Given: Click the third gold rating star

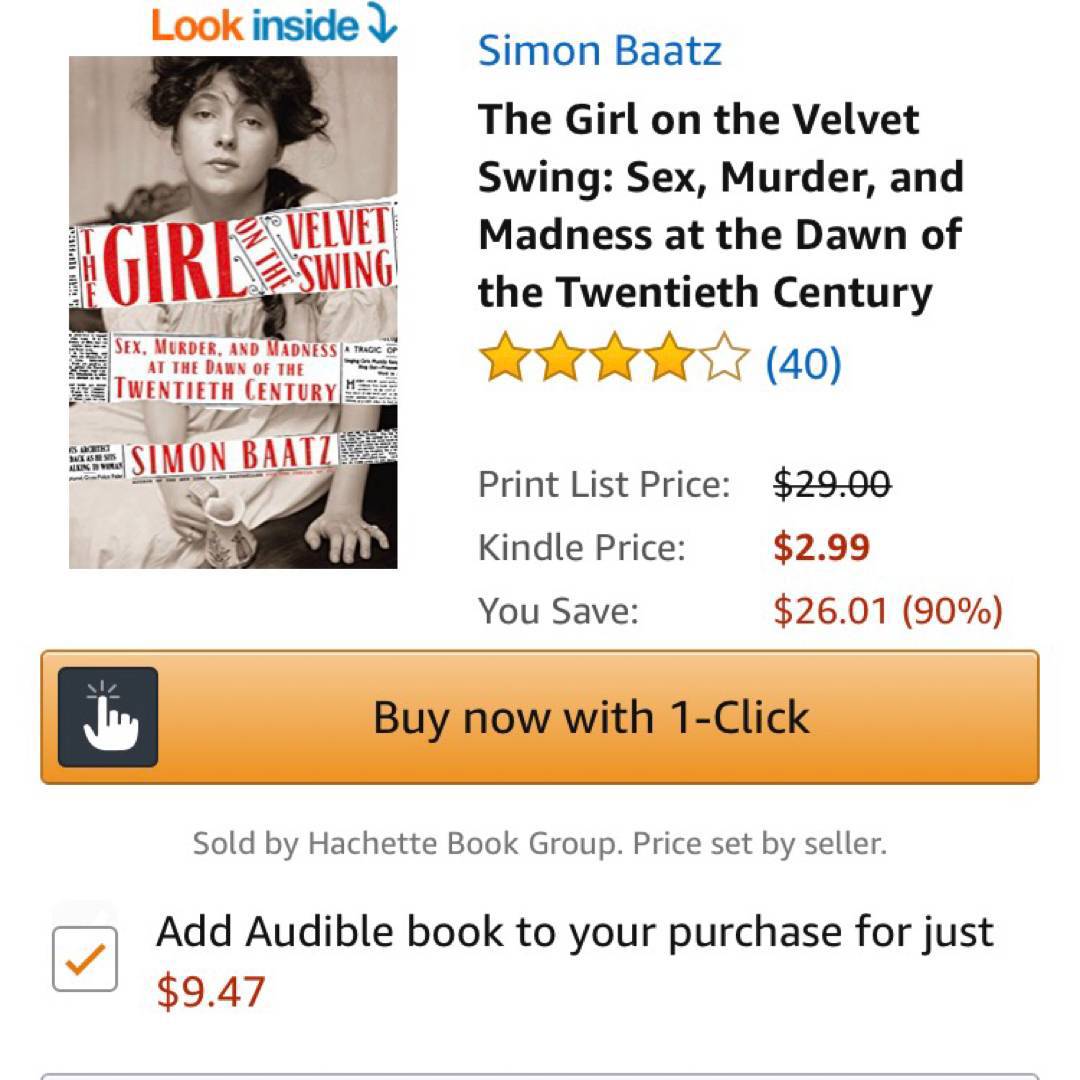Looking at the screenshot, I should (614, 361).
